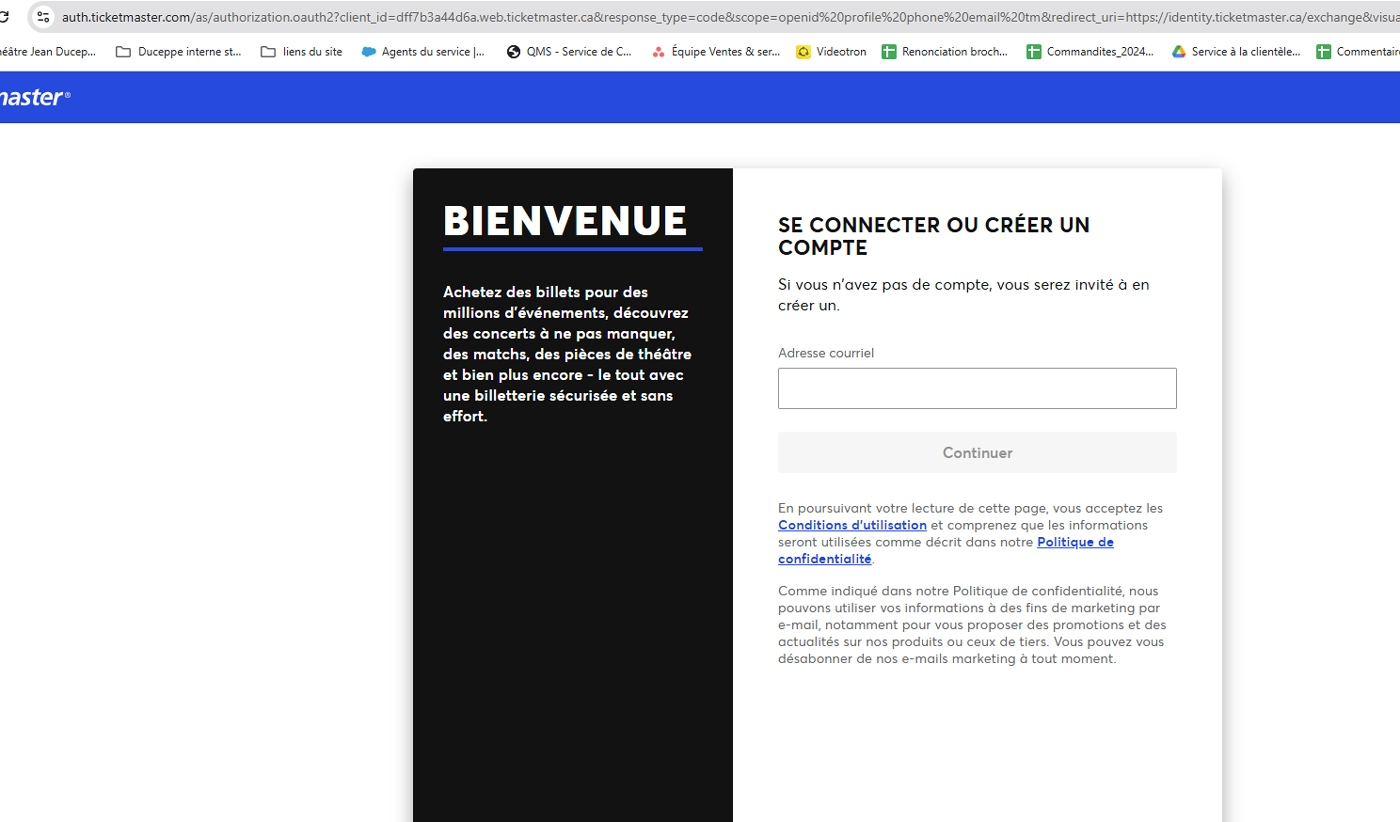Open the Commentaire spreadsheet bookmark
The width and height of the screenshot is (1400, 822).
point(1358,52)
